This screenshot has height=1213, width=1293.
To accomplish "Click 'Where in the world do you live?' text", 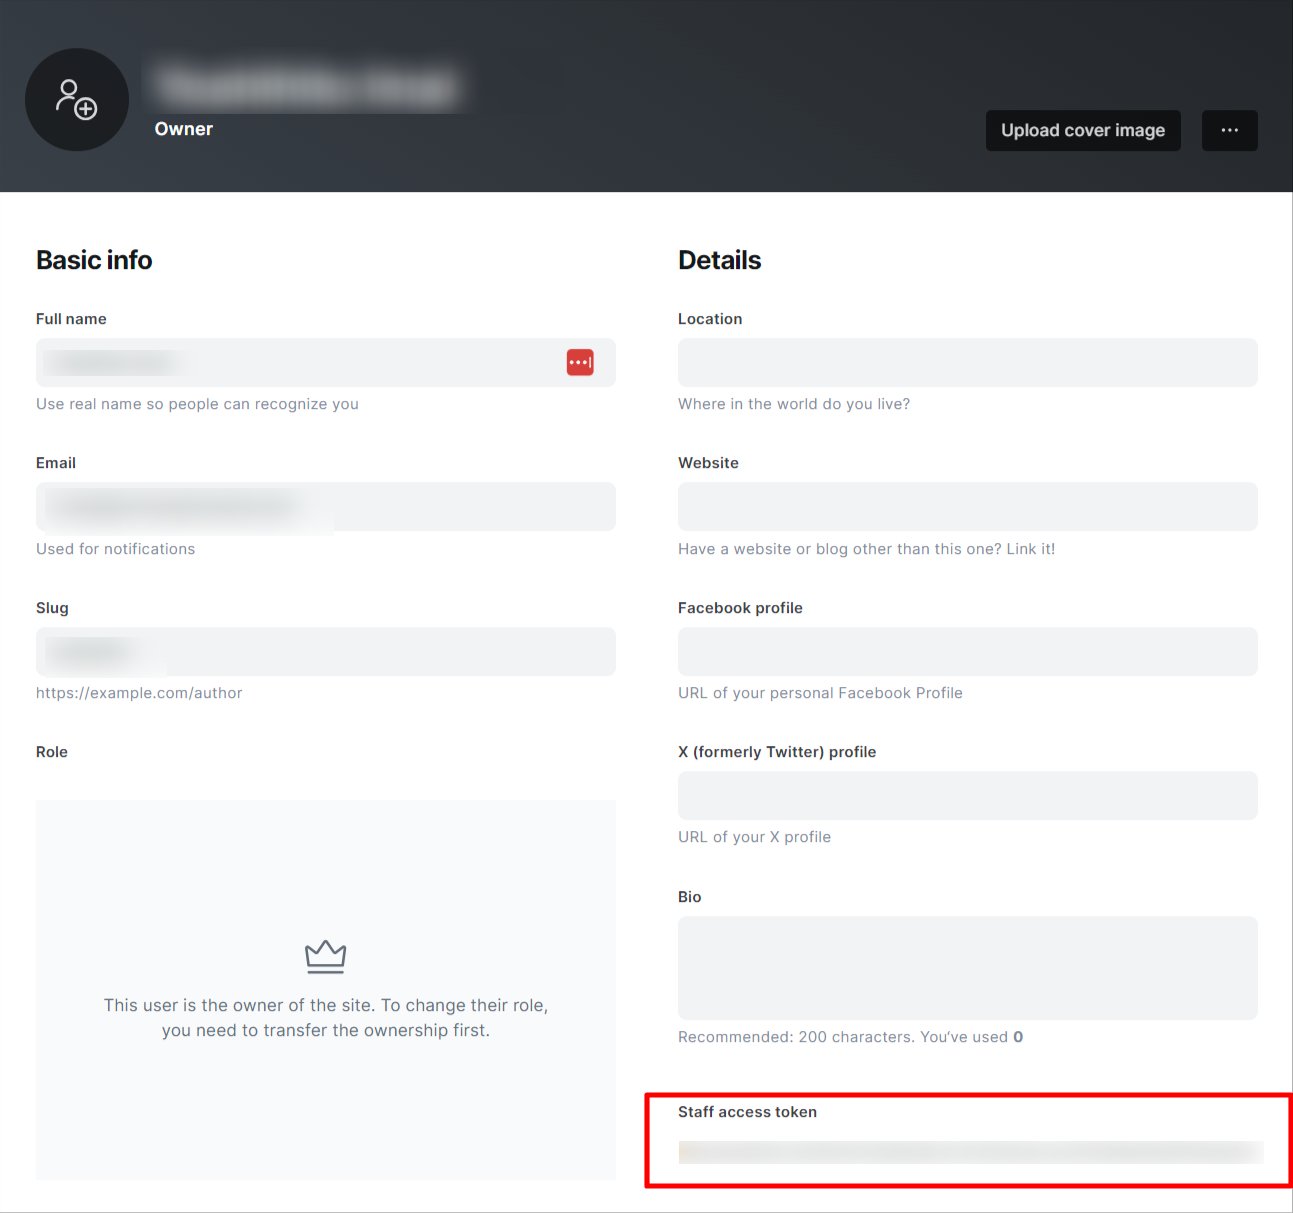I will point(794,404).
